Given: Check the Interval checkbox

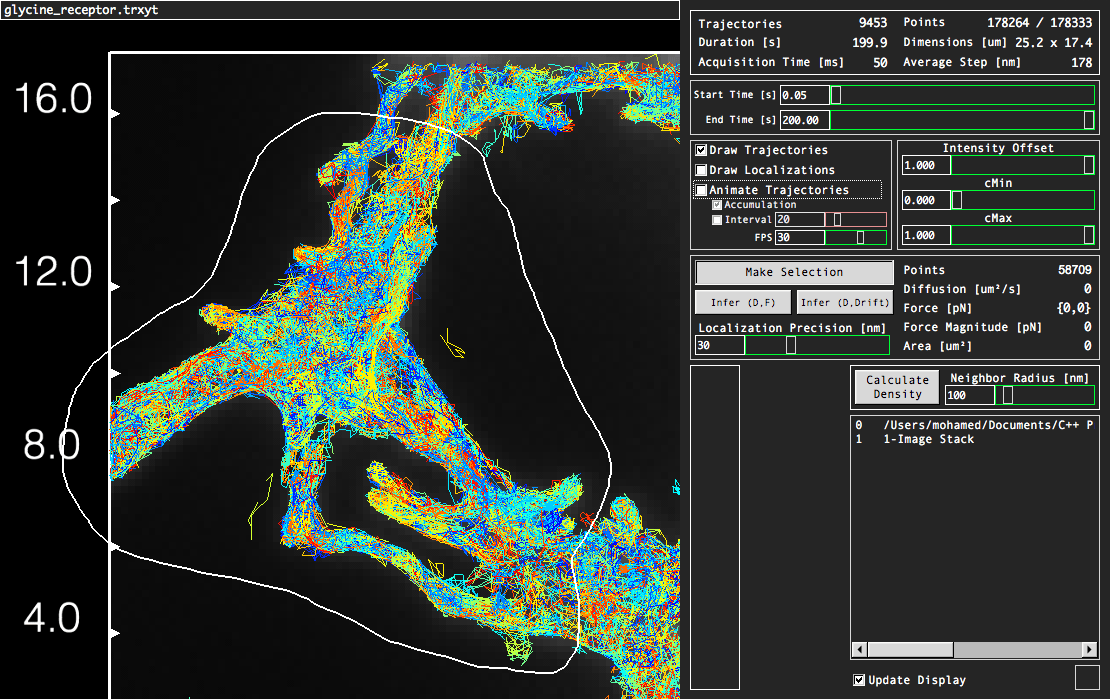Looking at the screenshot, I should (x=717, y=220).
